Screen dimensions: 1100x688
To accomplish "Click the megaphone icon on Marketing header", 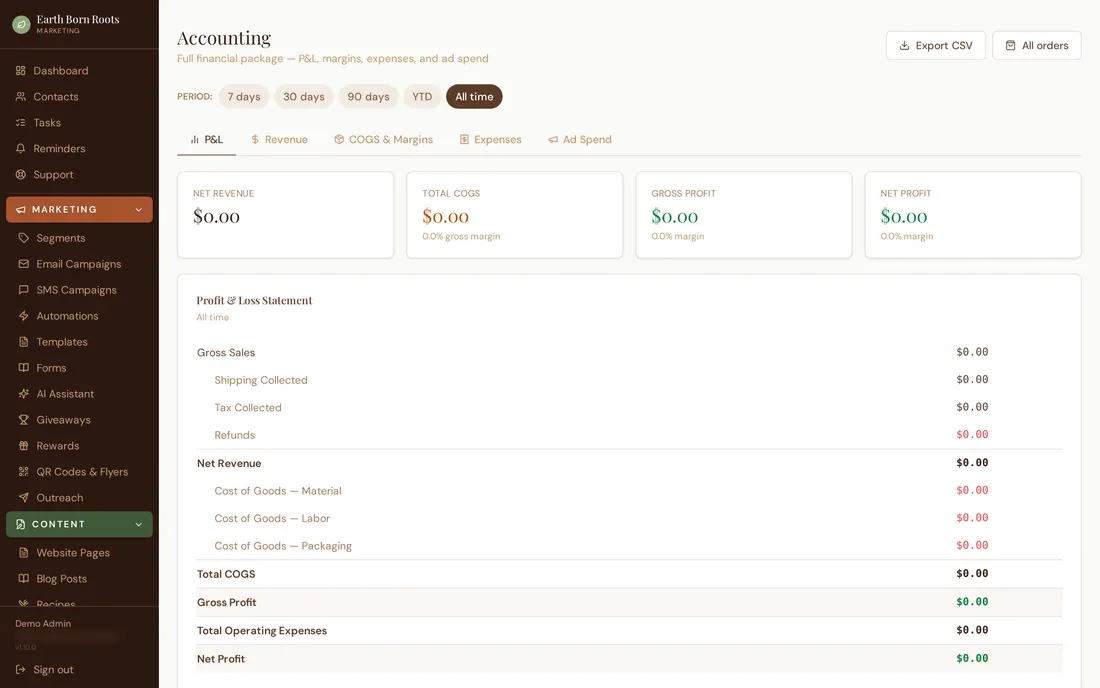I will click(20, 210).
